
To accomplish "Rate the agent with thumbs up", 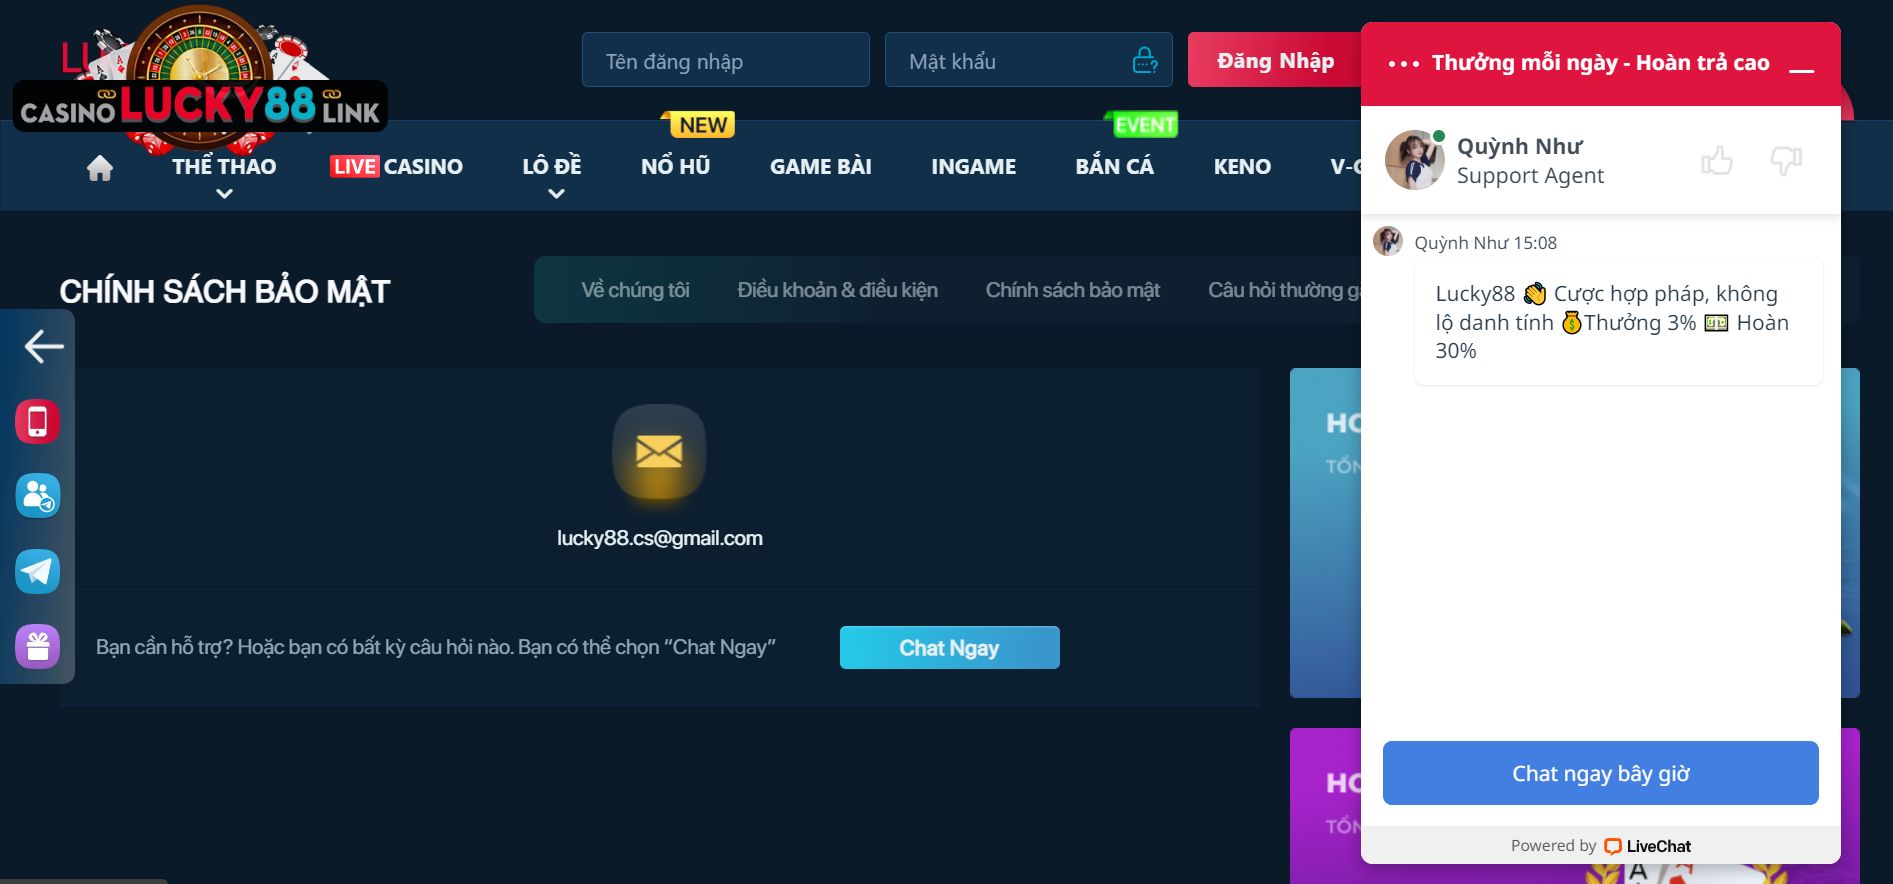I will click(1716, 161).
